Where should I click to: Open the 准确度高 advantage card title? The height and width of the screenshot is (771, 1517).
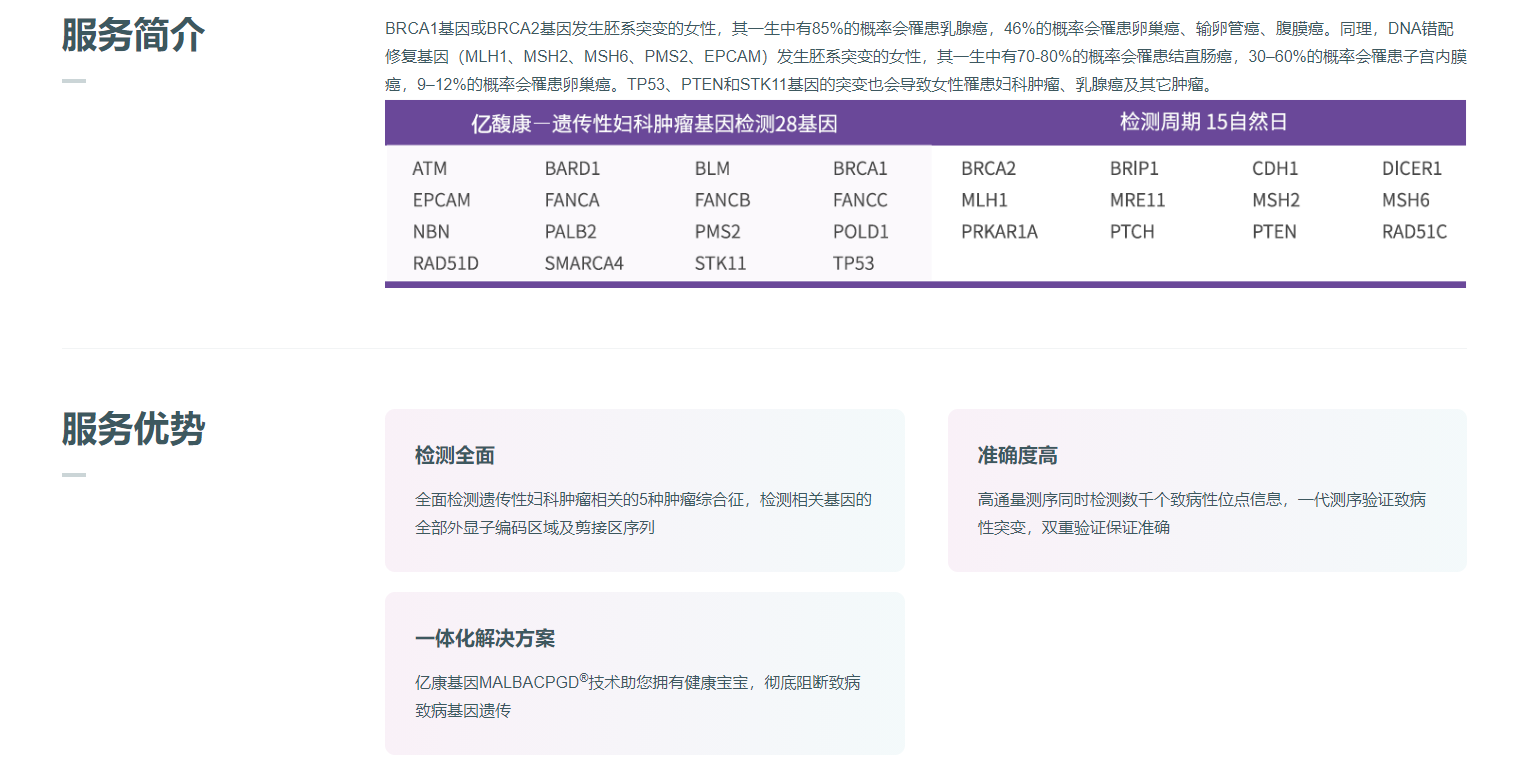click(1017, 456)
